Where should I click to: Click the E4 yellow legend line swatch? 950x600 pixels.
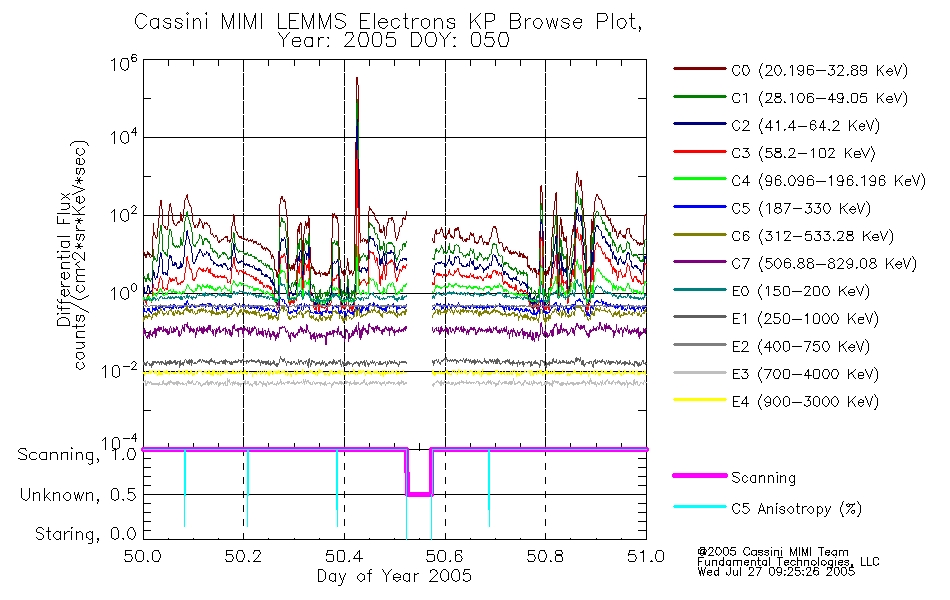click(700, 400)
